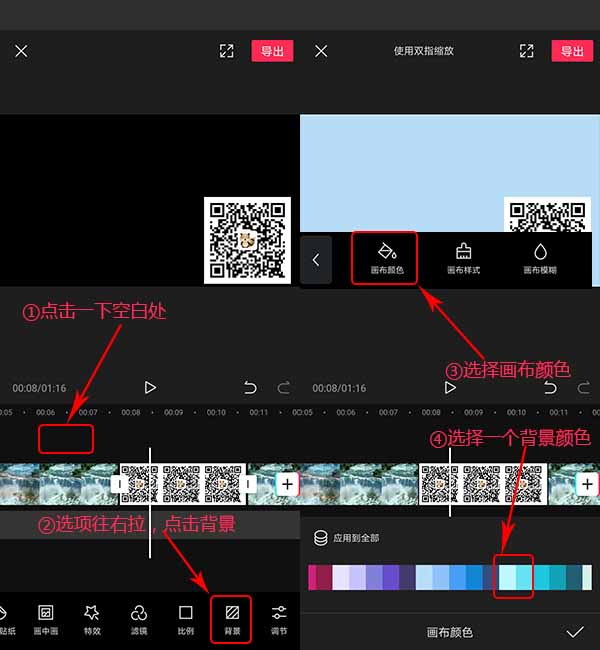Tap the 00:08/01:16 timecode on the left screen
This screenshot has width=600, height=650.
tap(39, 388)
